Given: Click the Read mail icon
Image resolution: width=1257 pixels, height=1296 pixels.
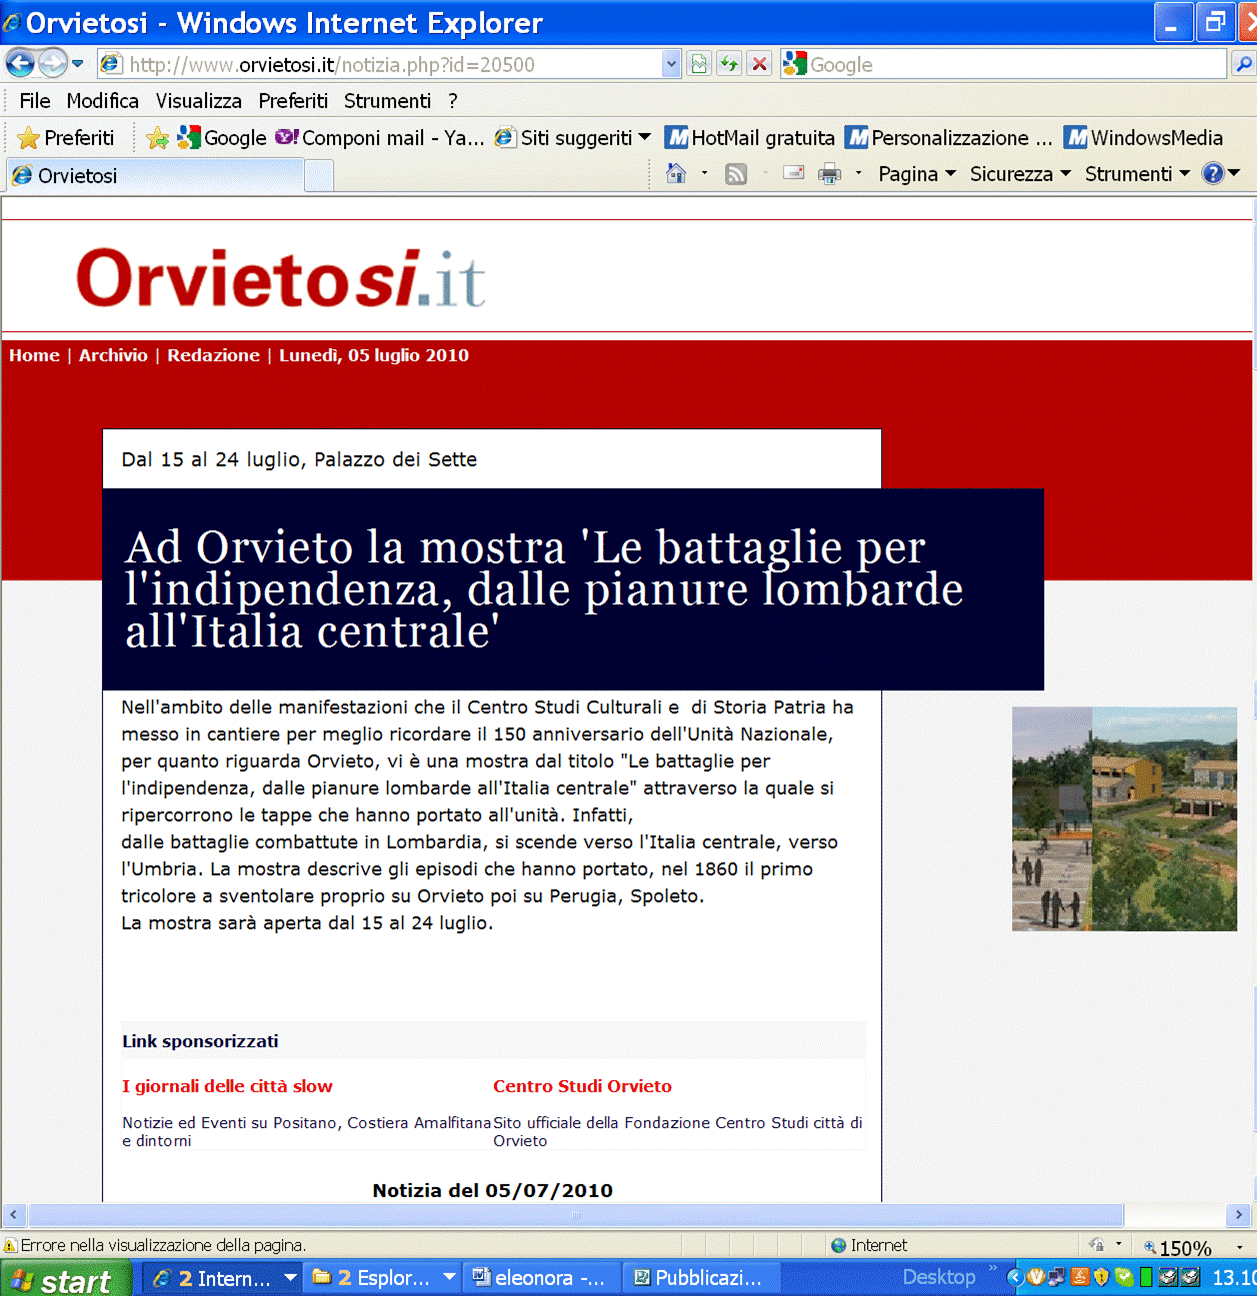Looking at the screenshot, I should point(794,174).
